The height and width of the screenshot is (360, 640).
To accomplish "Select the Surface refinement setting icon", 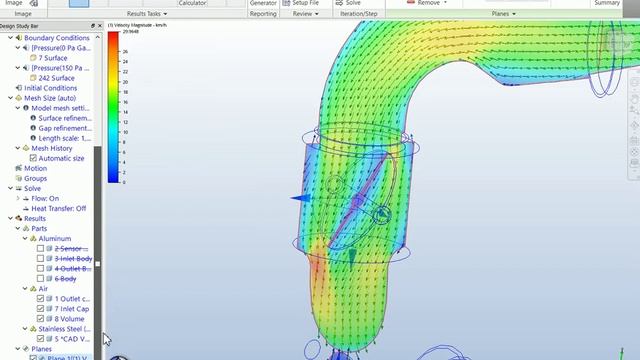I will (x=33, y=118).
